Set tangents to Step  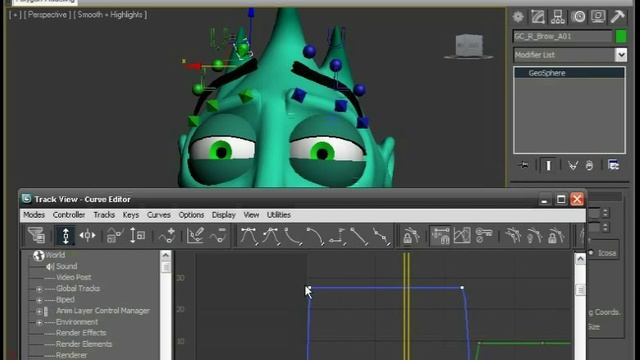(x=338, y=236)
